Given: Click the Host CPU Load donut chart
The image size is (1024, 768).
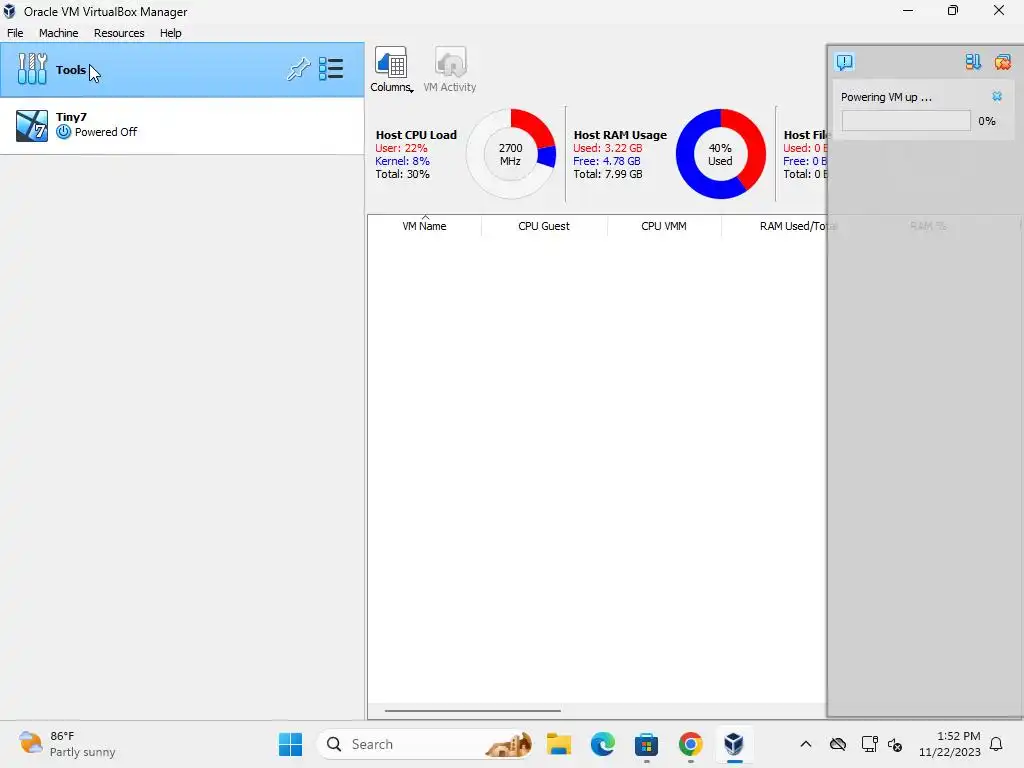Looking at the screenshot, I should click(x=511, y=154).
